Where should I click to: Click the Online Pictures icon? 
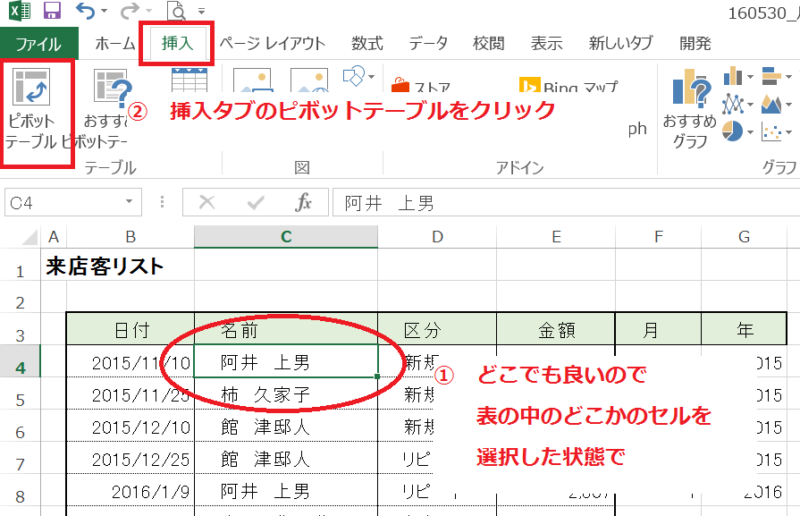pos(309,80)
